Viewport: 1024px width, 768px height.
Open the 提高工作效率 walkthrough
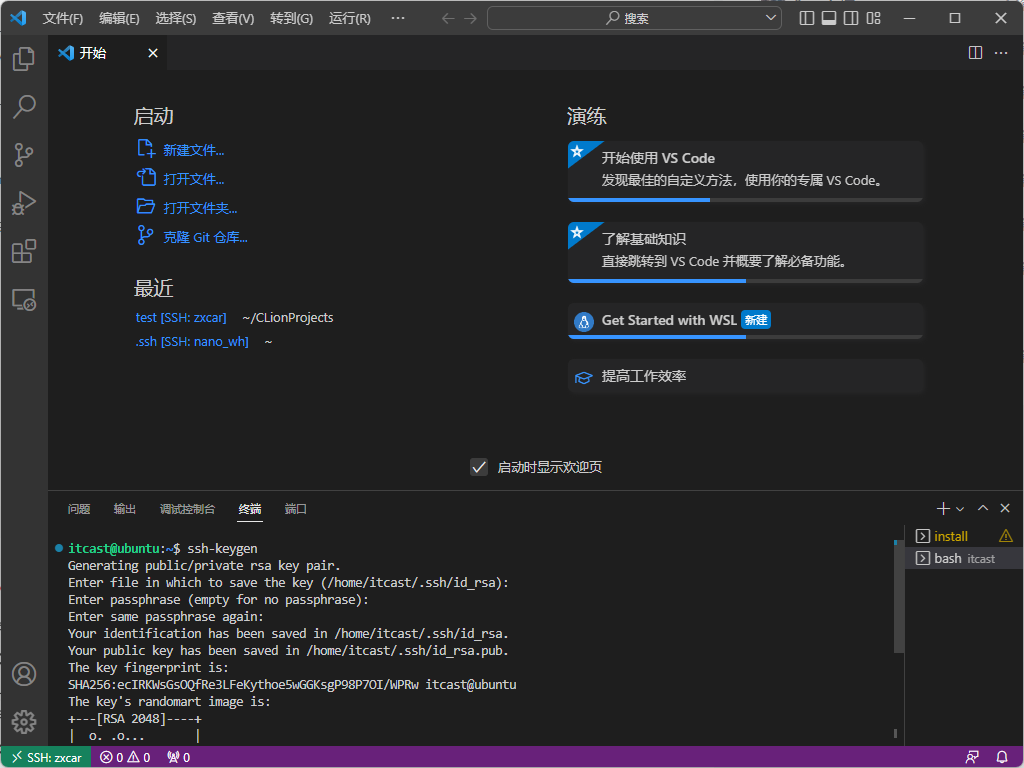point(745,376)
